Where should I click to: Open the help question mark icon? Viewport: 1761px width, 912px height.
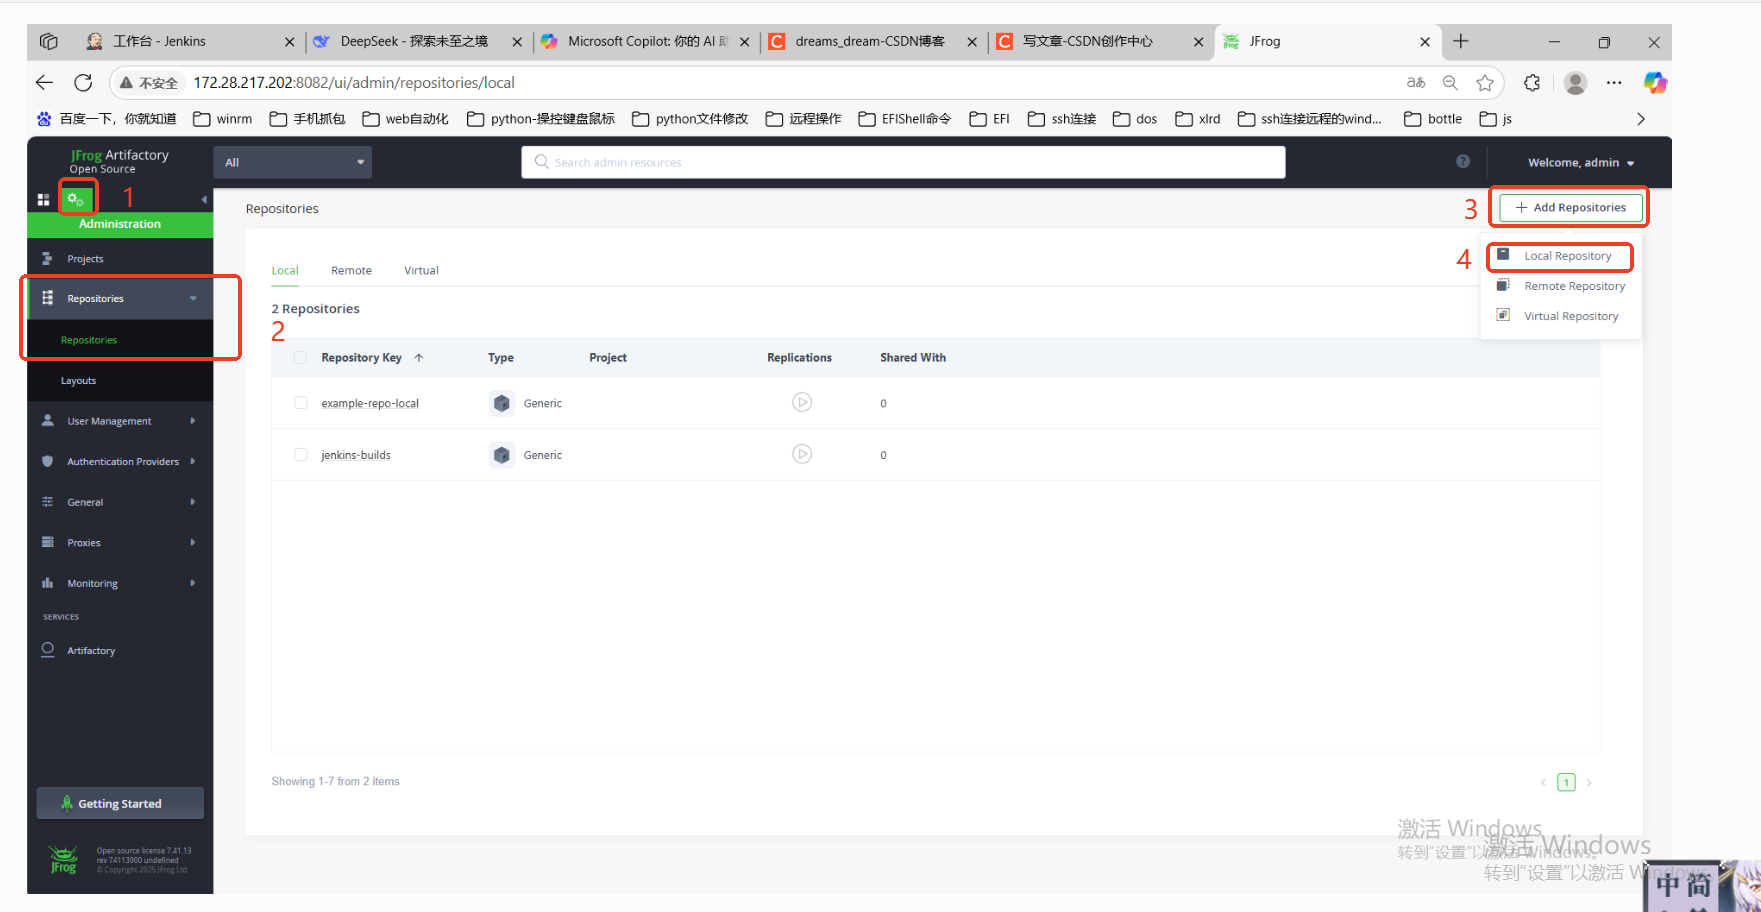1463,161
